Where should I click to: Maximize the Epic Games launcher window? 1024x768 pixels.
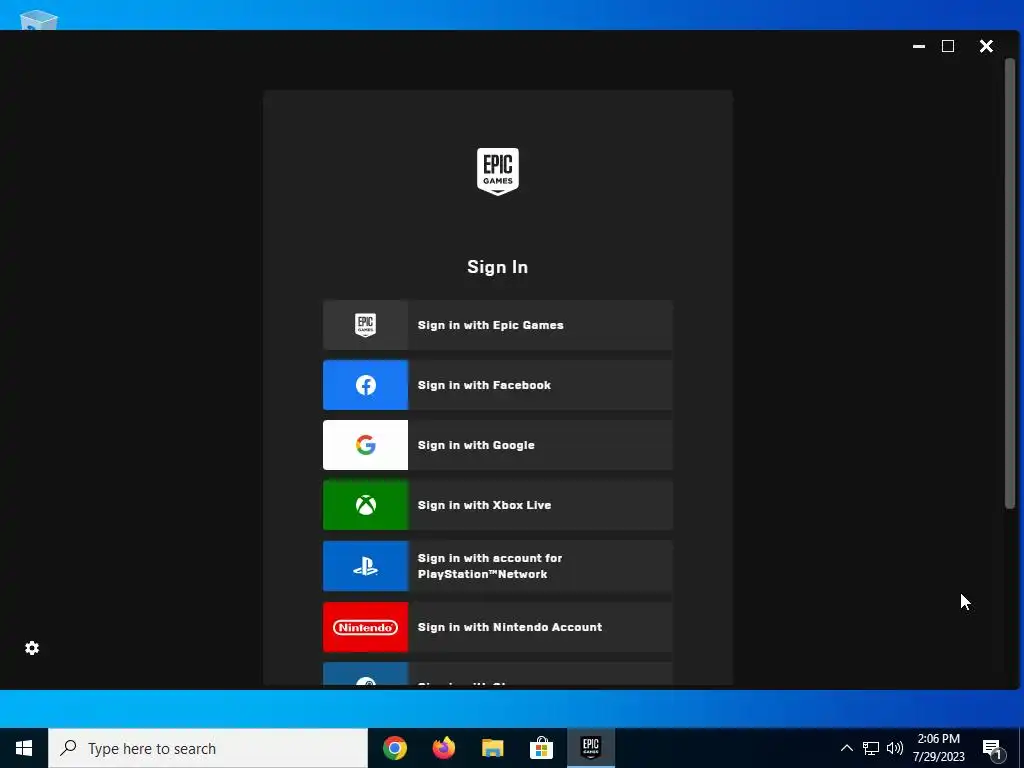[x=948, y=46]
